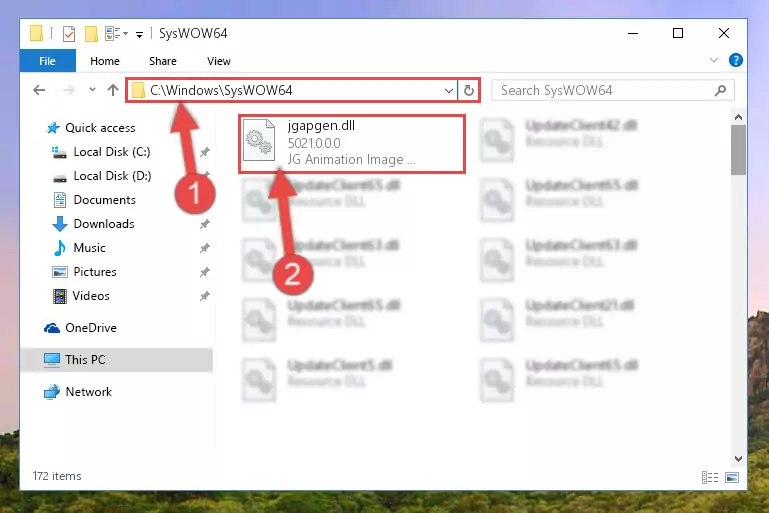Expand the ribbon with the chevron

[714, 60]
